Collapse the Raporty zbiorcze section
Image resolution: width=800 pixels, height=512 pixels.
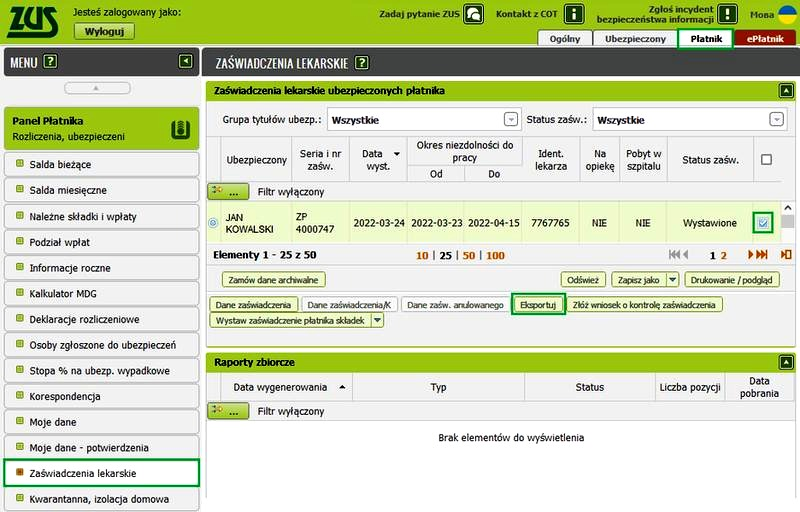786,363
